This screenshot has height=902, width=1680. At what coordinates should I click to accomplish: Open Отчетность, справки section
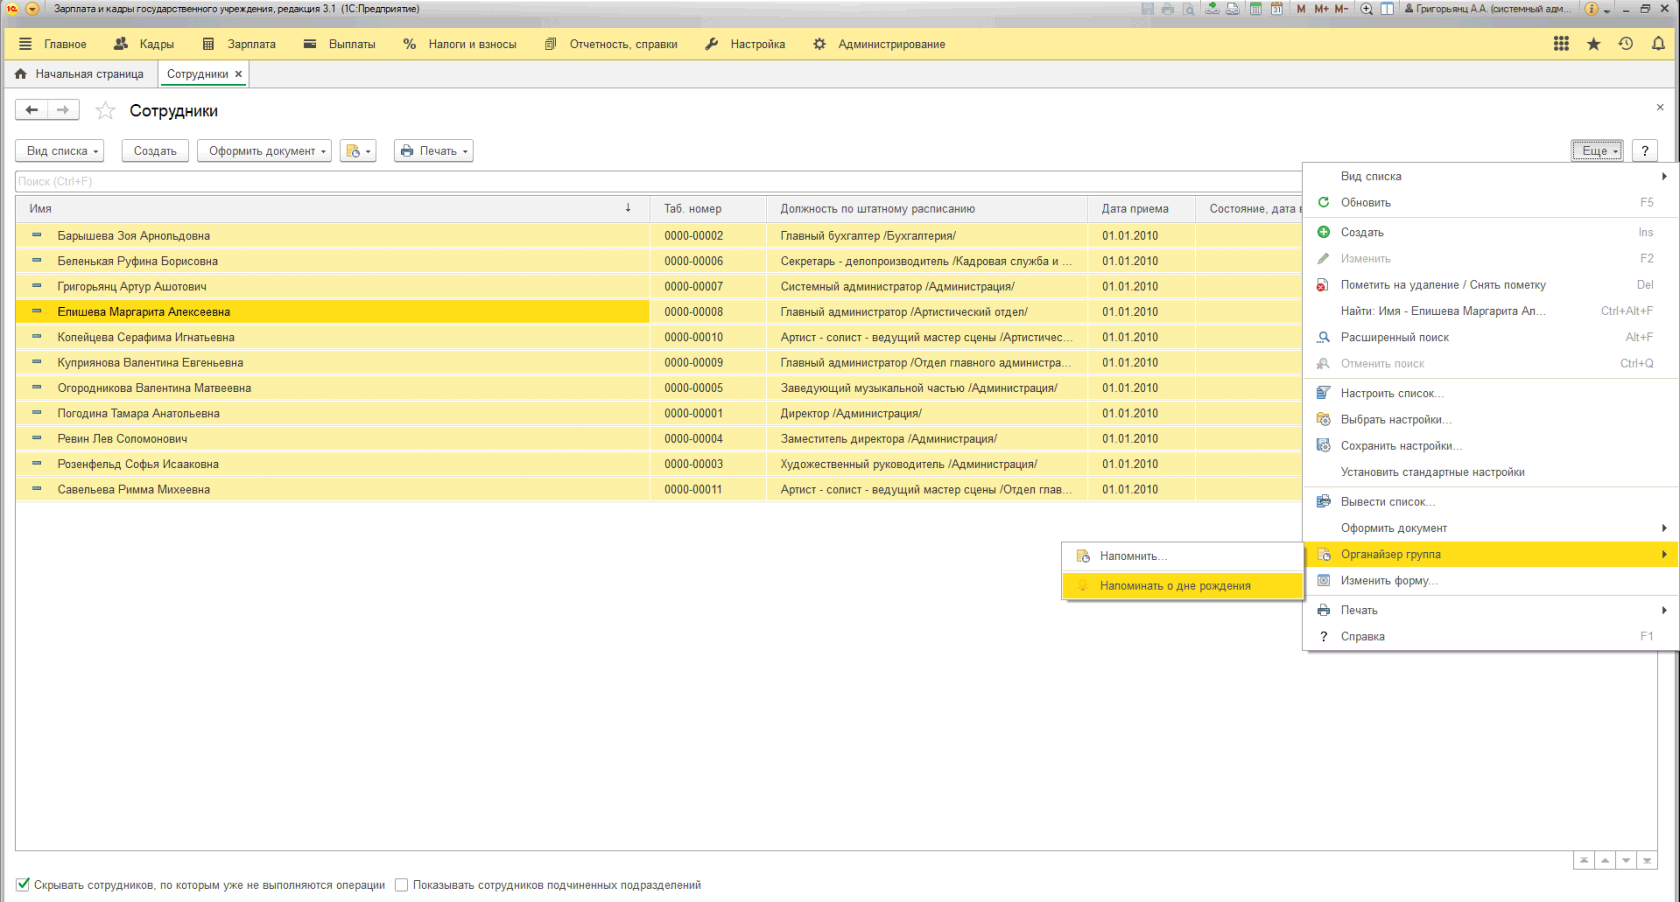coord(611,44)
